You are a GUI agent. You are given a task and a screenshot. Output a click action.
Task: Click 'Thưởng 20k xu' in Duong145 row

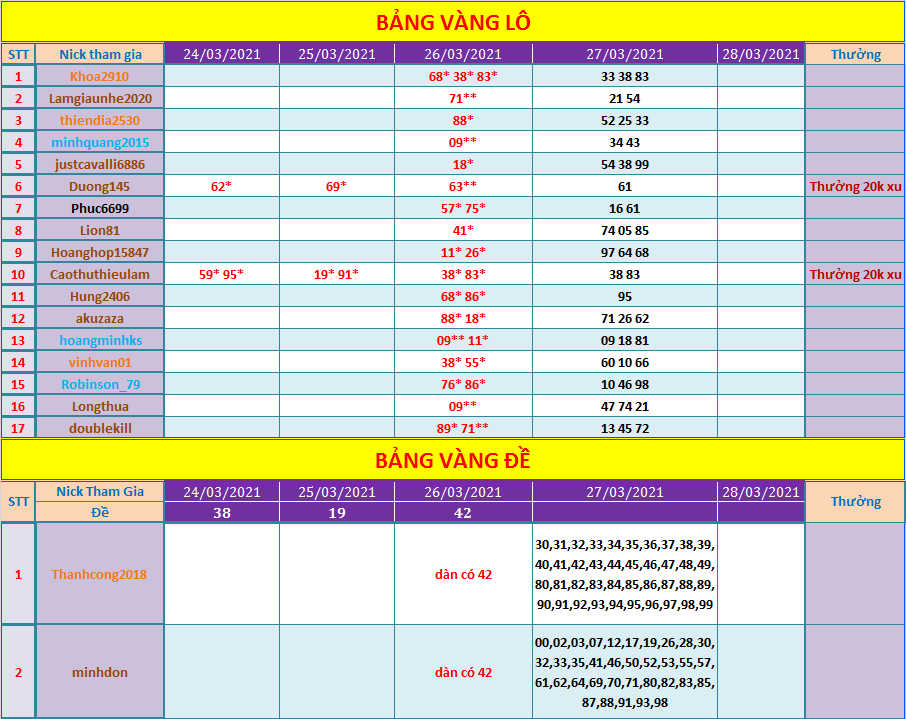point(855,186)
